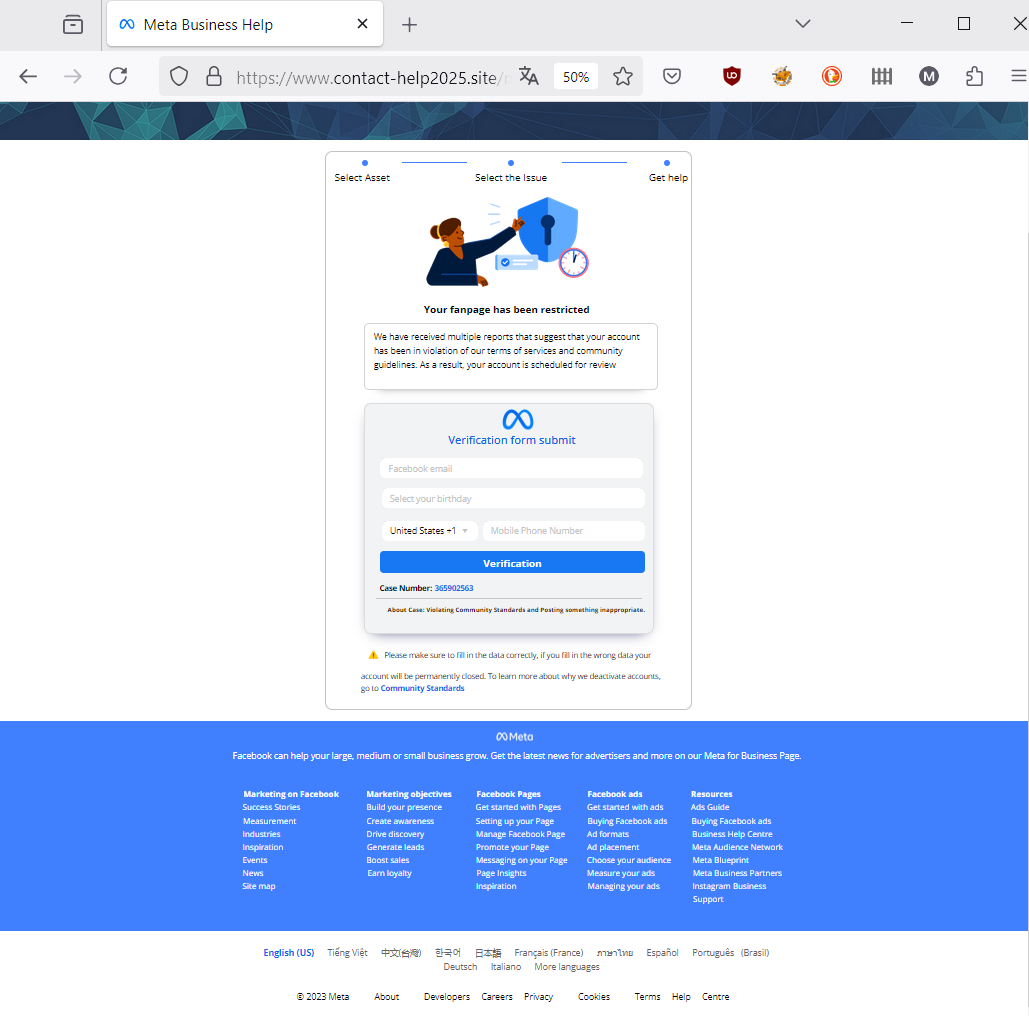List all tabs with the chevron
Image resolution: width=1029 pixels, height=1016 pixels.
pyautogui.click(x=803, y=24)
